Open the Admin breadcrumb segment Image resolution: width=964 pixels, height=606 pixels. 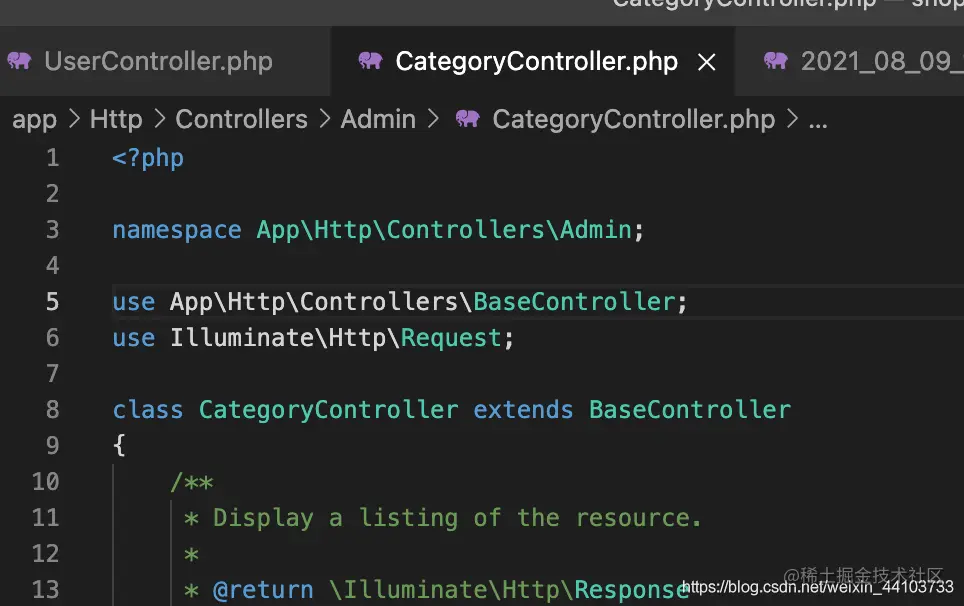[x=378, y=119]
